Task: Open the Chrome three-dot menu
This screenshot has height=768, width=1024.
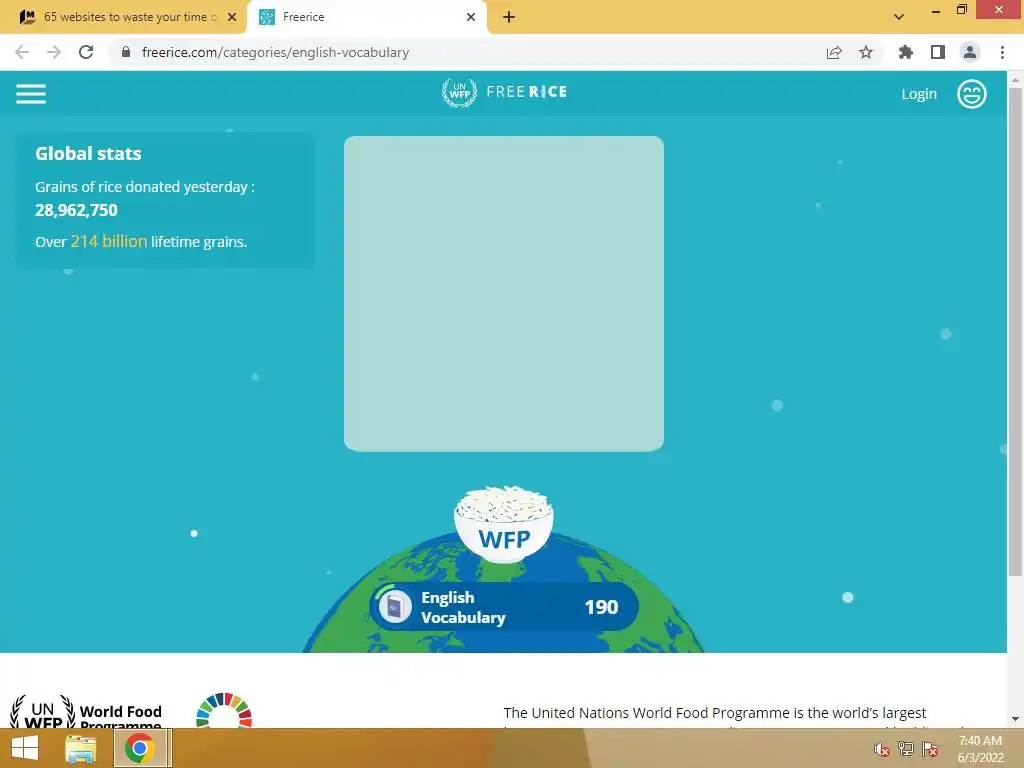Action: pyautogui.click(x=1002, y=52)
